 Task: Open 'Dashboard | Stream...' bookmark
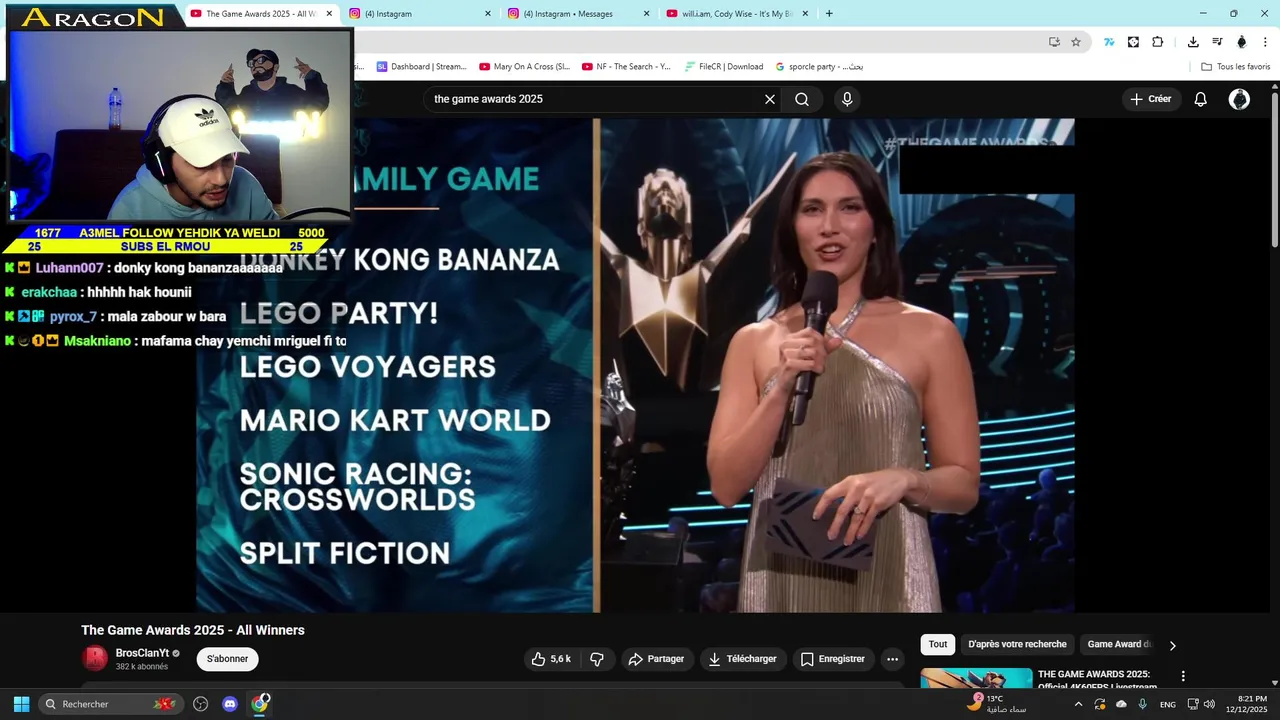[x=421, y=67]
